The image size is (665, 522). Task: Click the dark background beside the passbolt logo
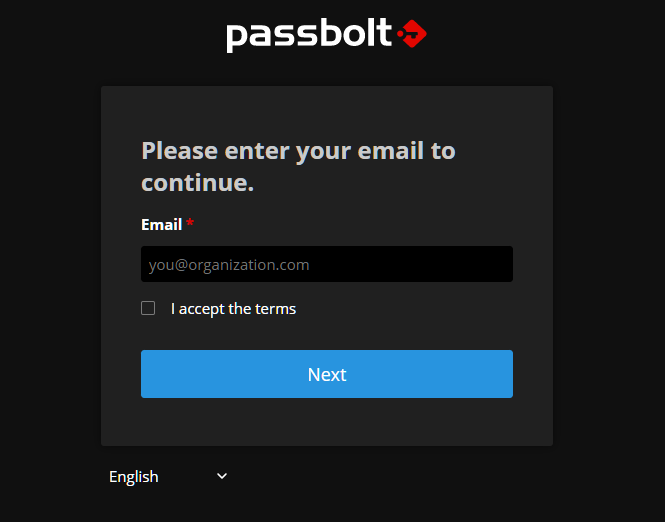click(x=530, y=34)
